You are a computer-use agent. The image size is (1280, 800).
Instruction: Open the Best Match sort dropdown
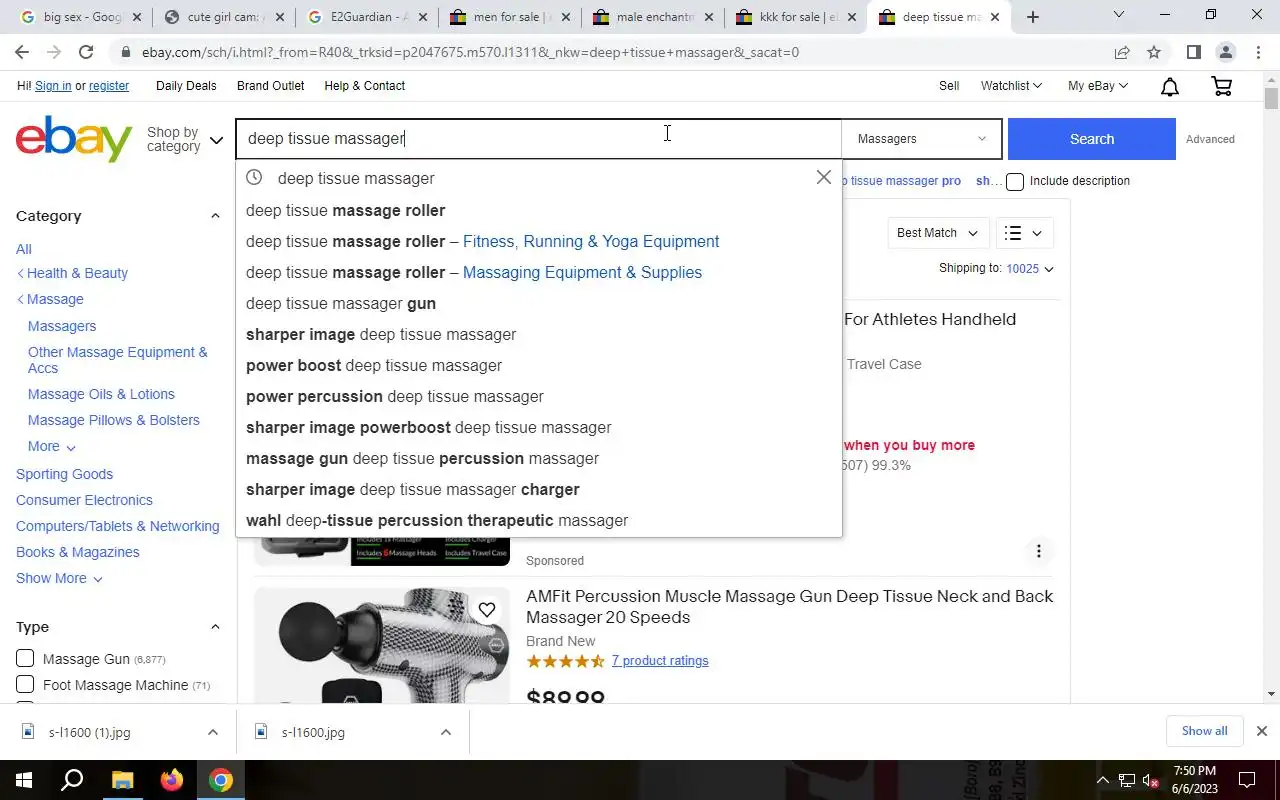tap(938, 233)
